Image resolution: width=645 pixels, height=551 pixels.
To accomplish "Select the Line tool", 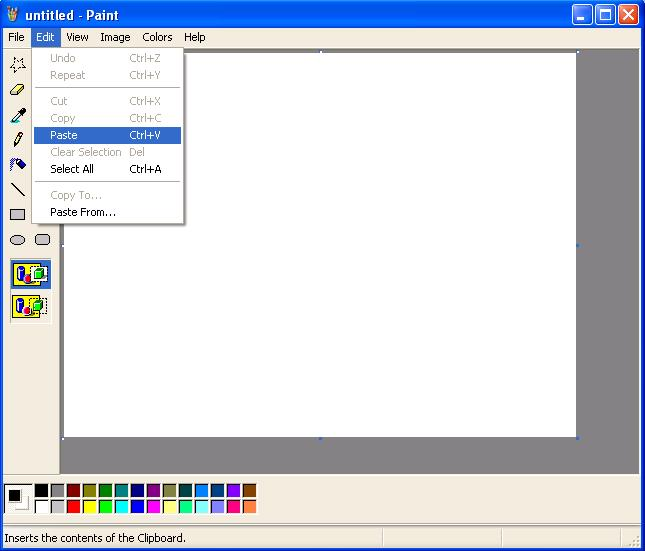I will point(18,190).
